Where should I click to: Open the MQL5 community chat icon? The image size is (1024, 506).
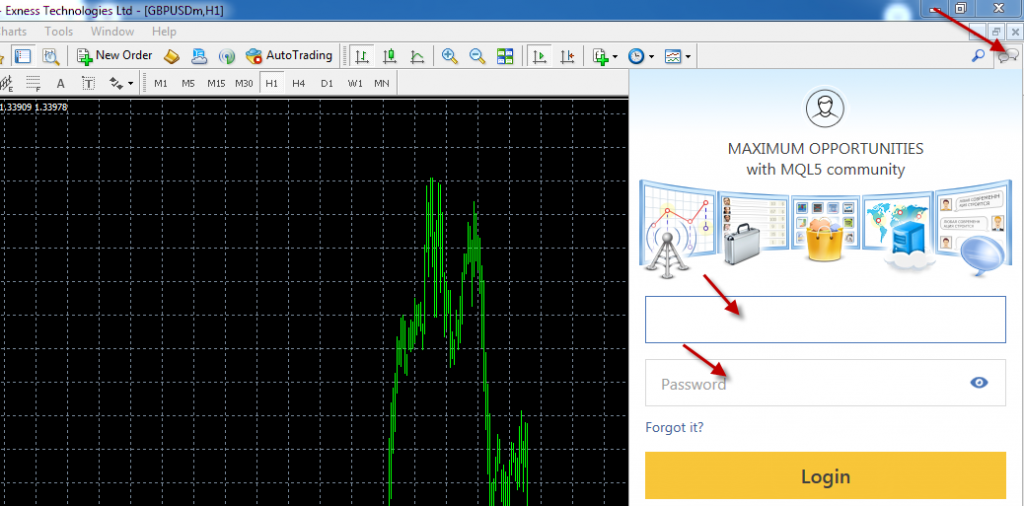(x=1008, y=56)
